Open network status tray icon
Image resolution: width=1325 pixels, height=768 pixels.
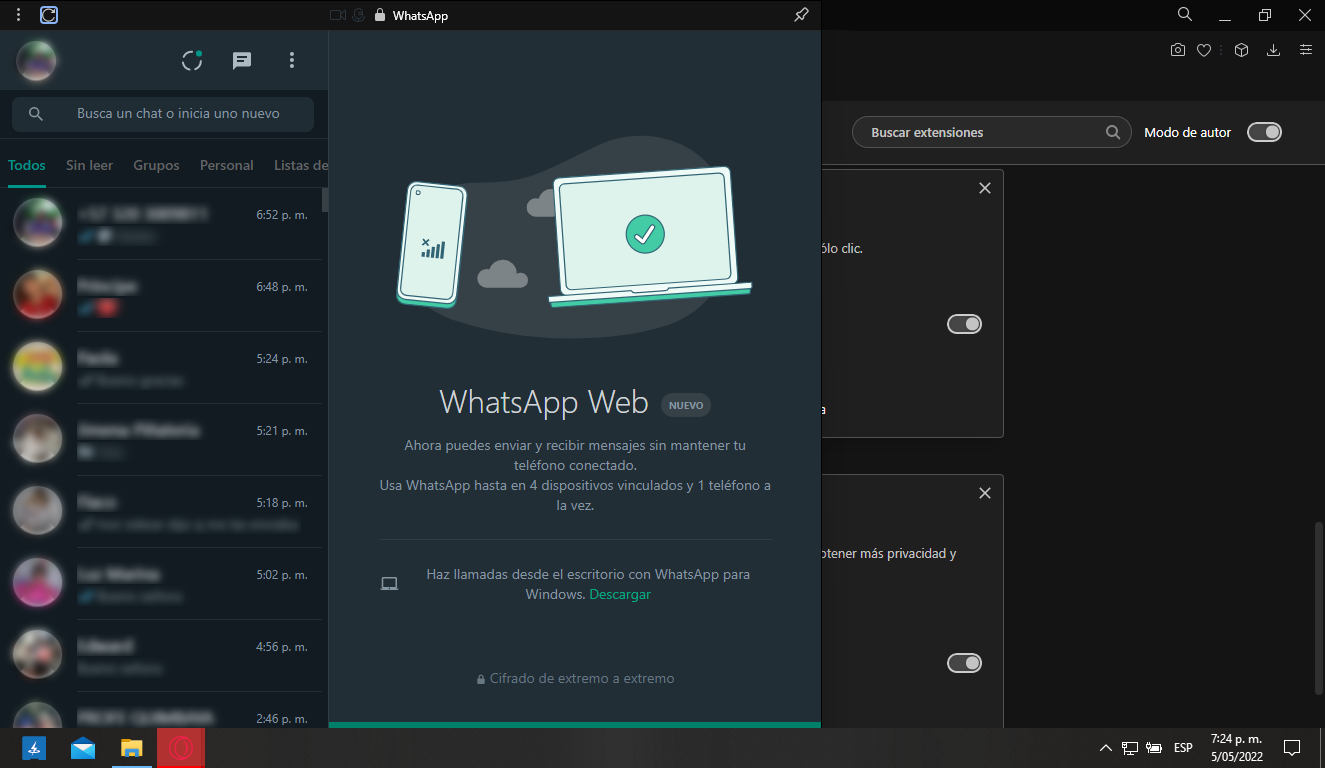(1130, 748)
